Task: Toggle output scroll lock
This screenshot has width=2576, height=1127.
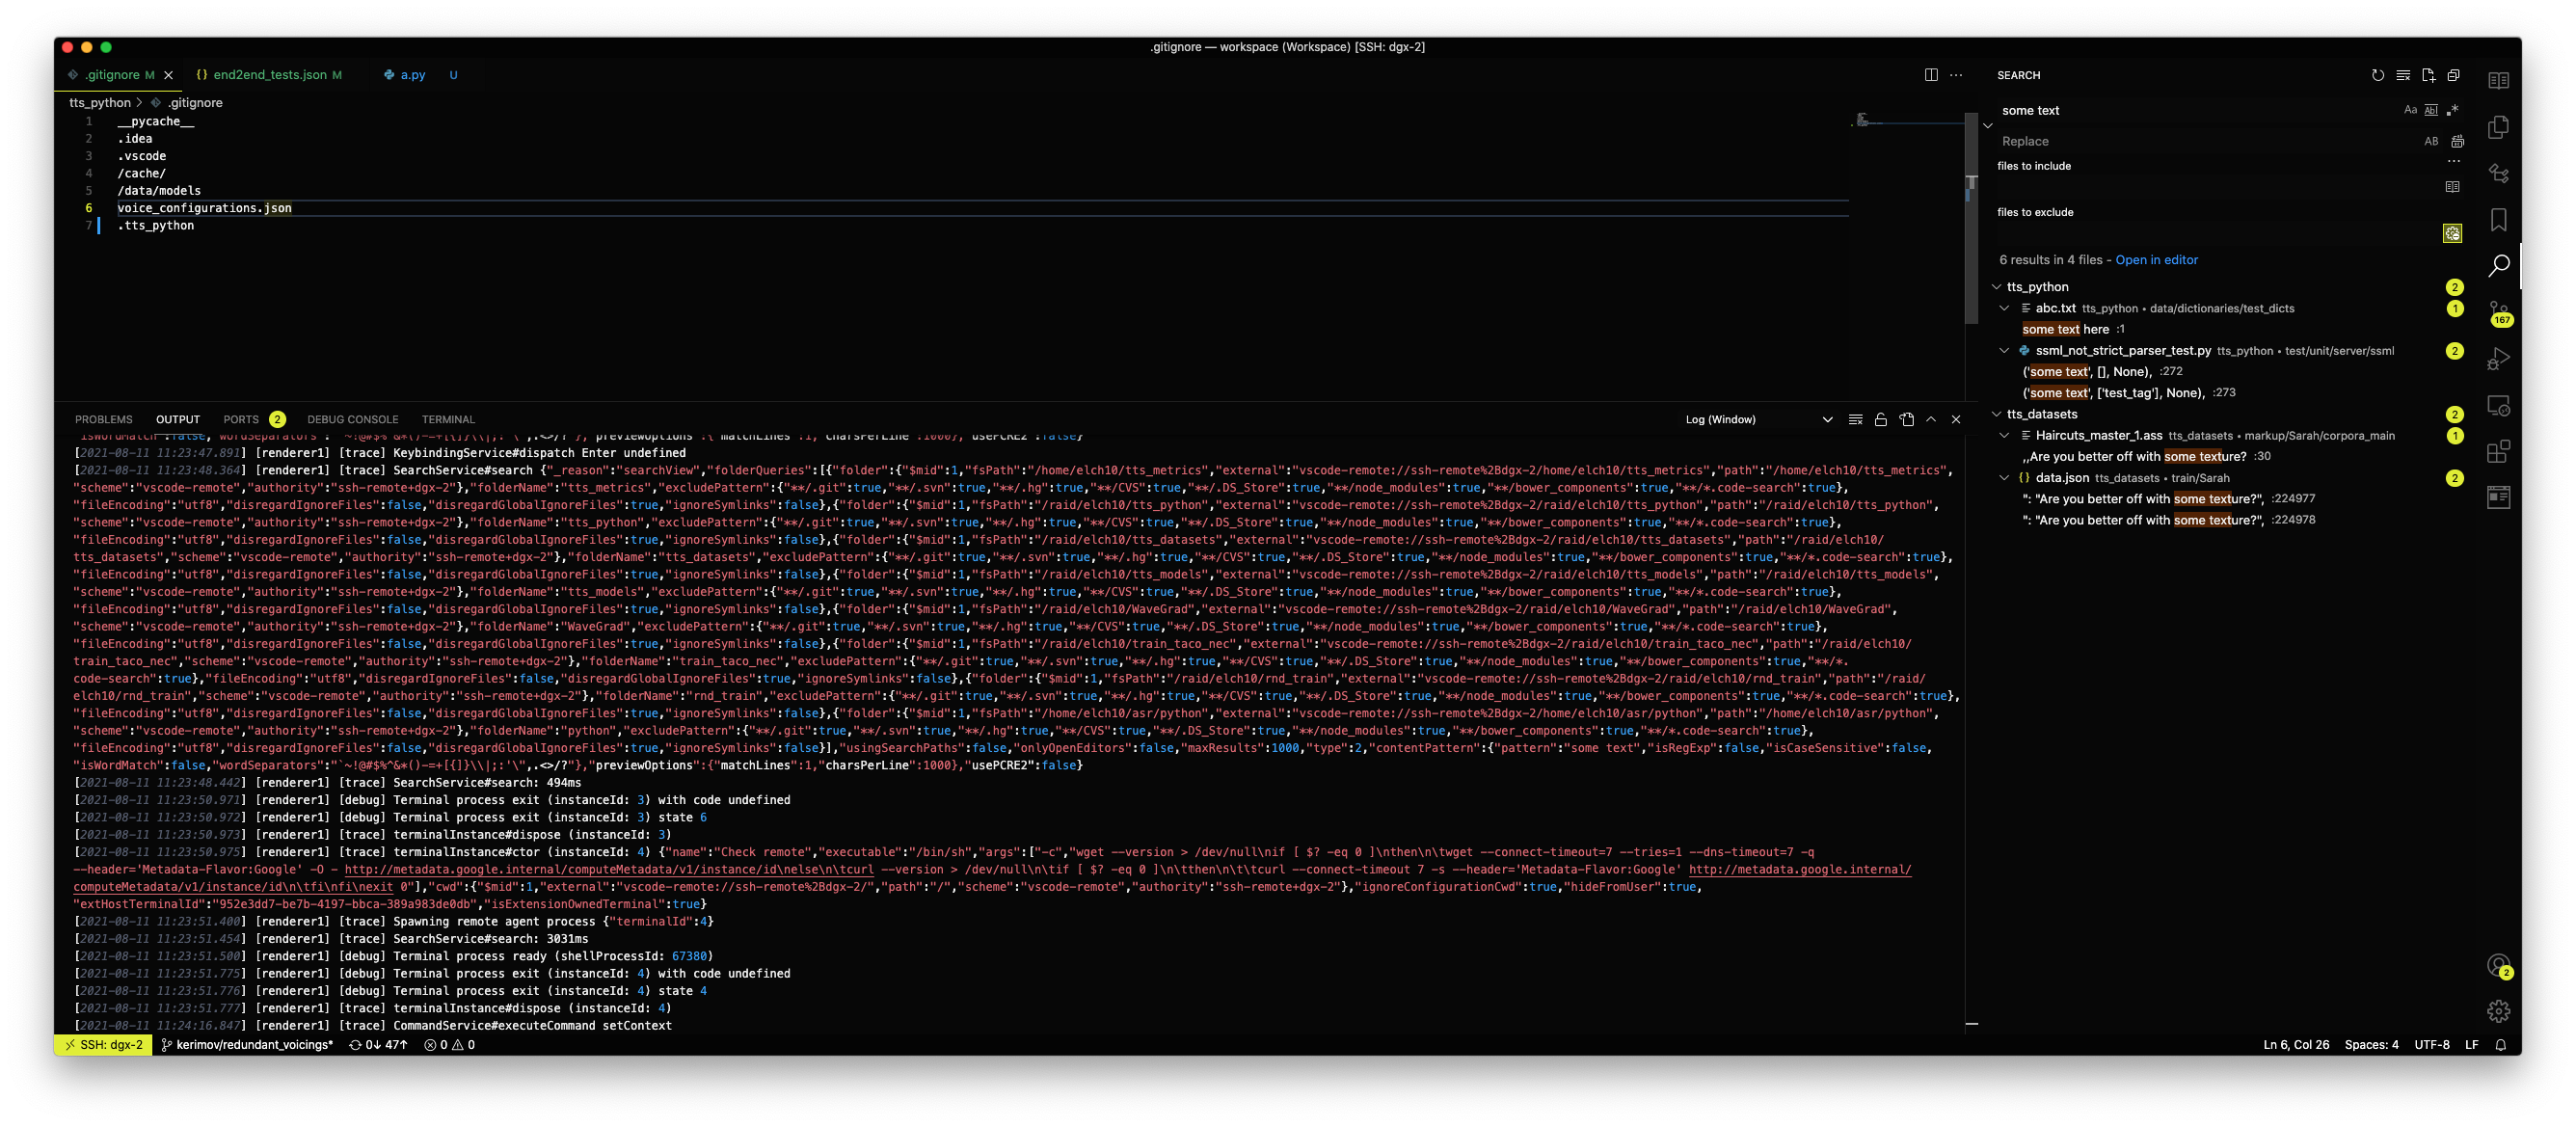Action: coord(1880,420)
